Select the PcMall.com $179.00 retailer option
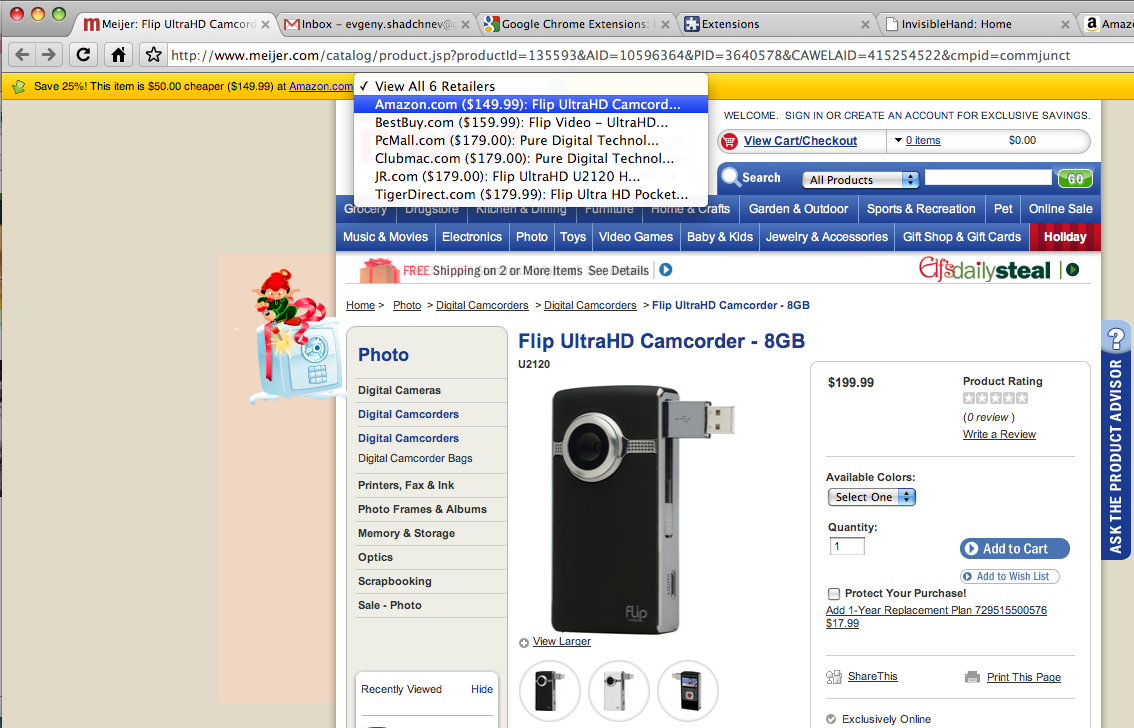 pyautogui.click(x=531, y=140)
